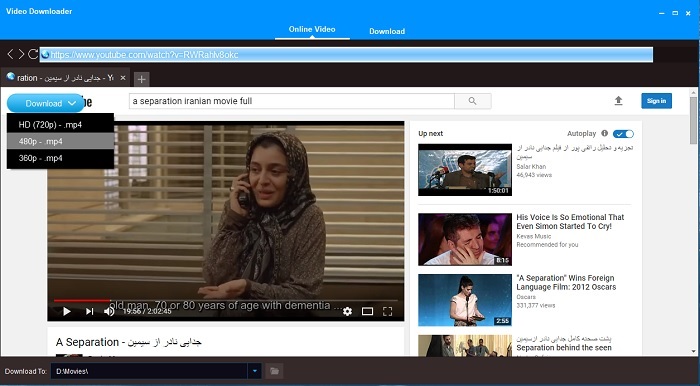Click the Autoplay info icon
Screen dimensions: 700x386
point(604,133)
